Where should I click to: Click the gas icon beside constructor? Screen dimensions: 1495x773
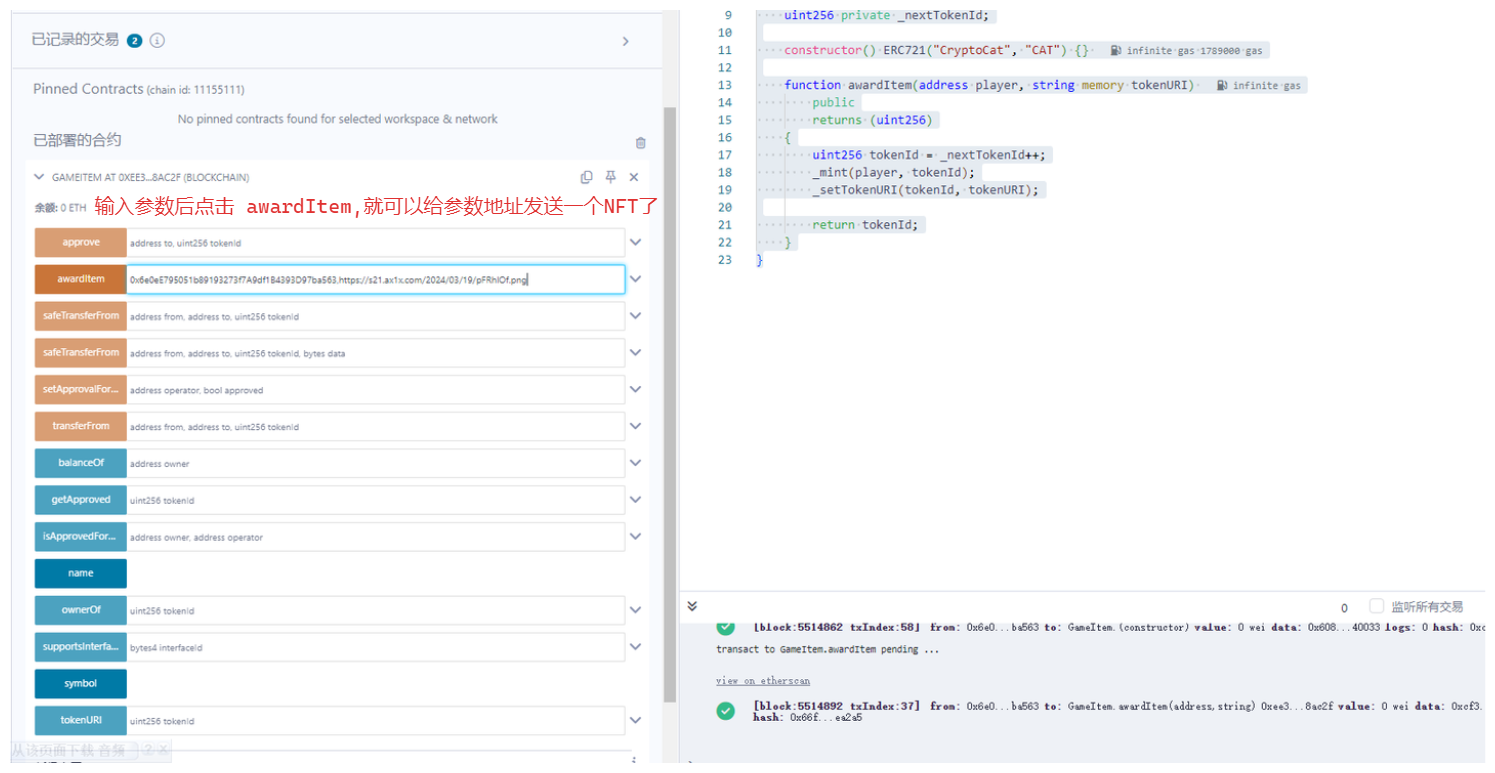pyautogui.click(x=1116, y=50)
